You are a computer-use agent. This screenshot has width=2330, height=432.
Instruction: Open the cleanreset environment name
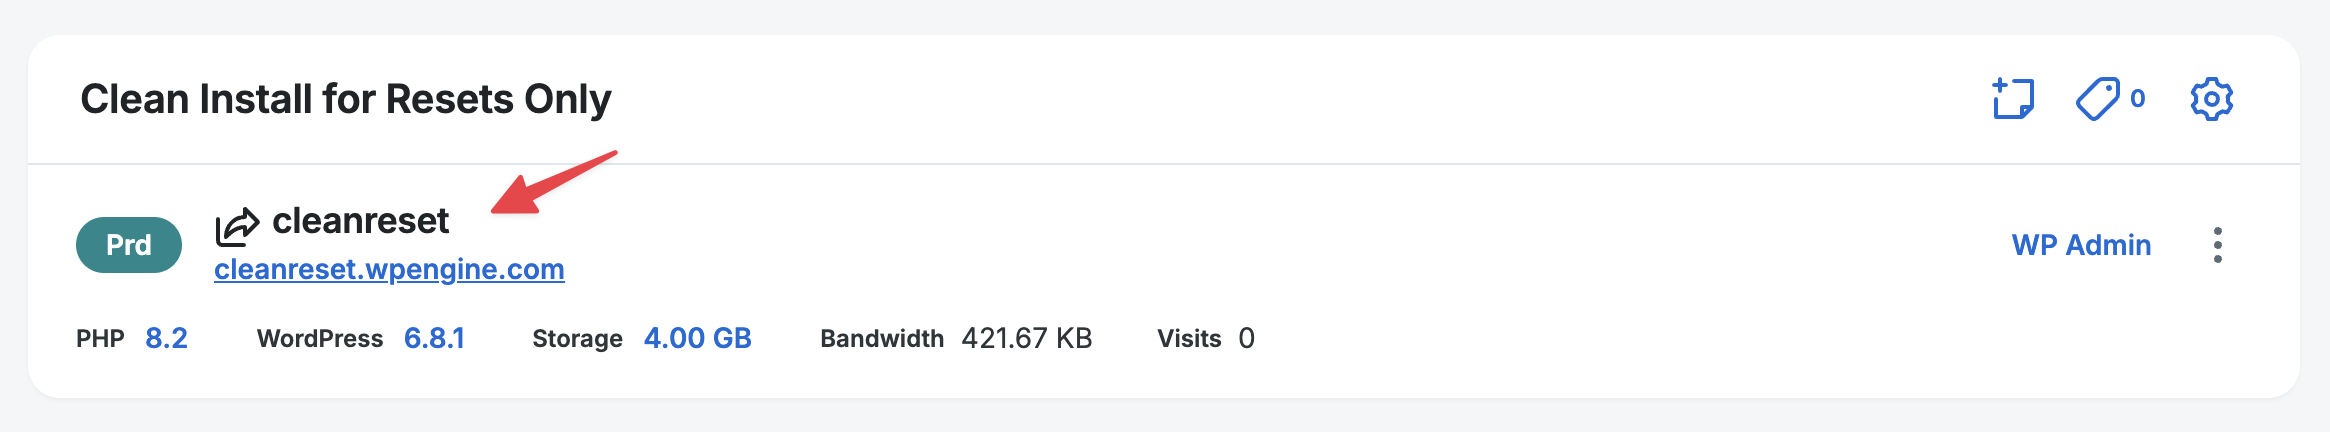coord(360,221)
